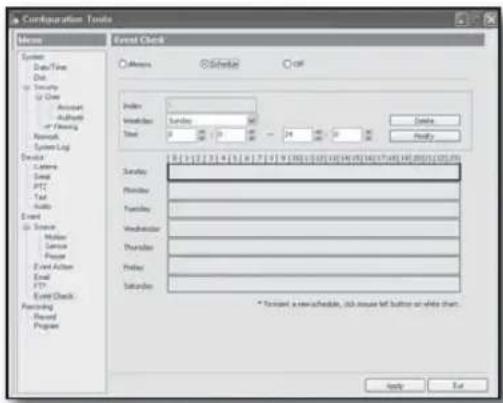The image size is (503, 403).
Task: Click the Monday schedule bar
Action: point(314,191)
